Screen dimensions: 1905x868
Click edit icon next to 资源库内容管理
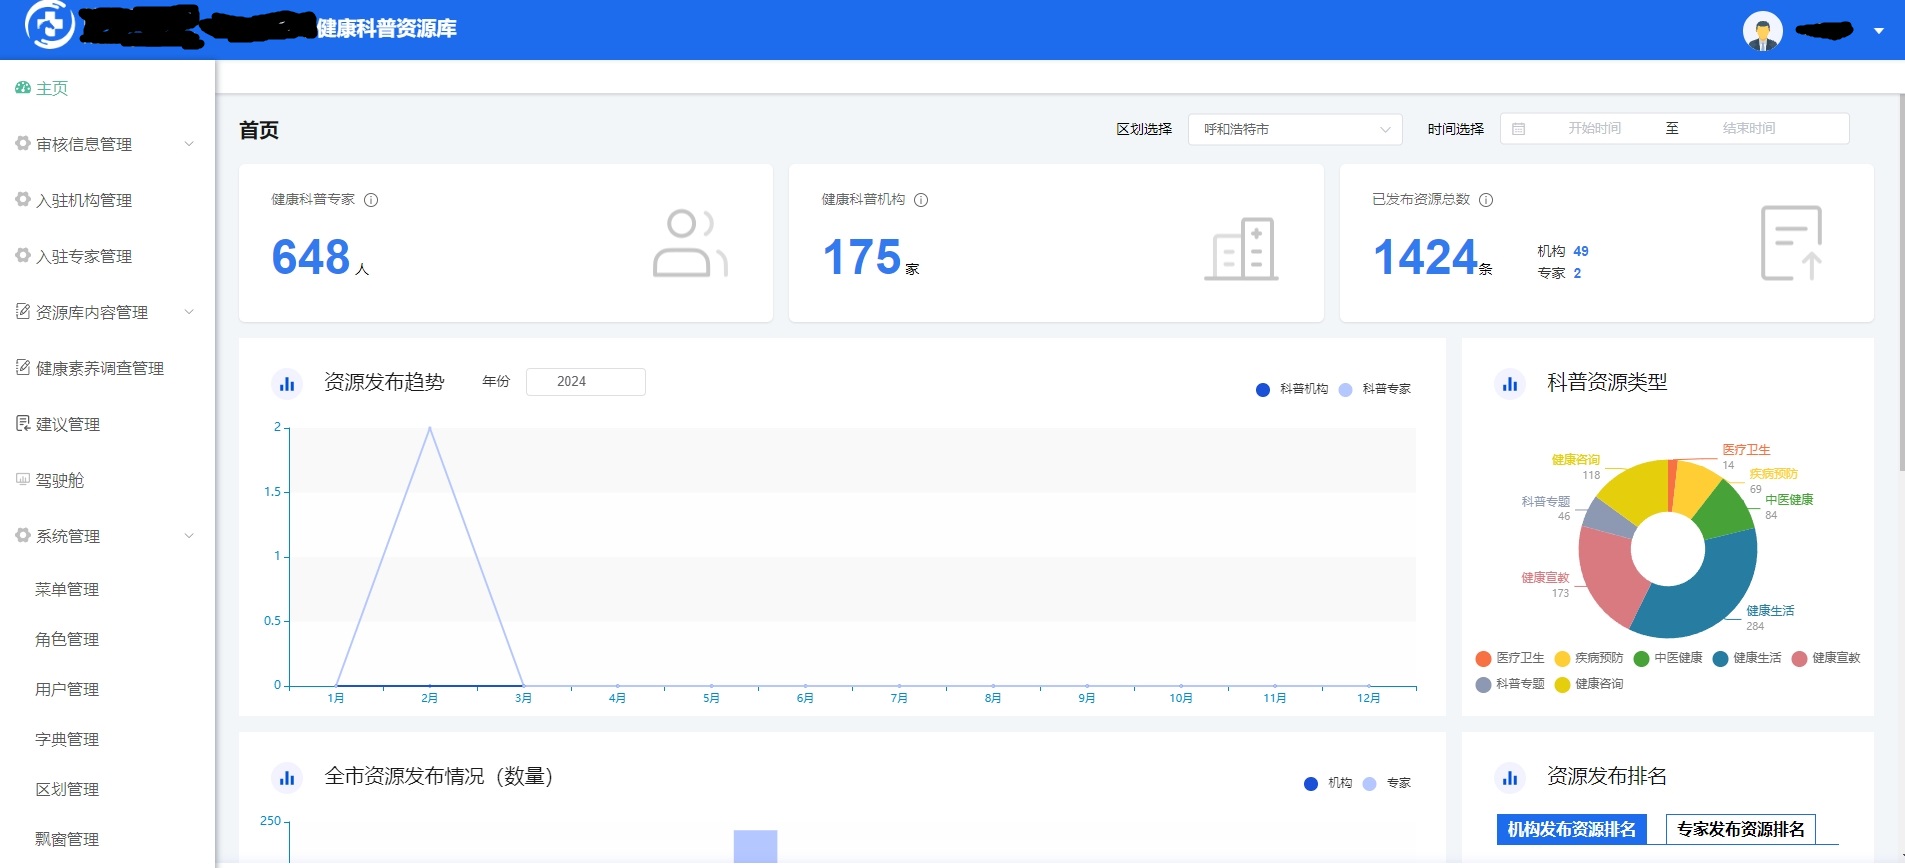point(23,312)
